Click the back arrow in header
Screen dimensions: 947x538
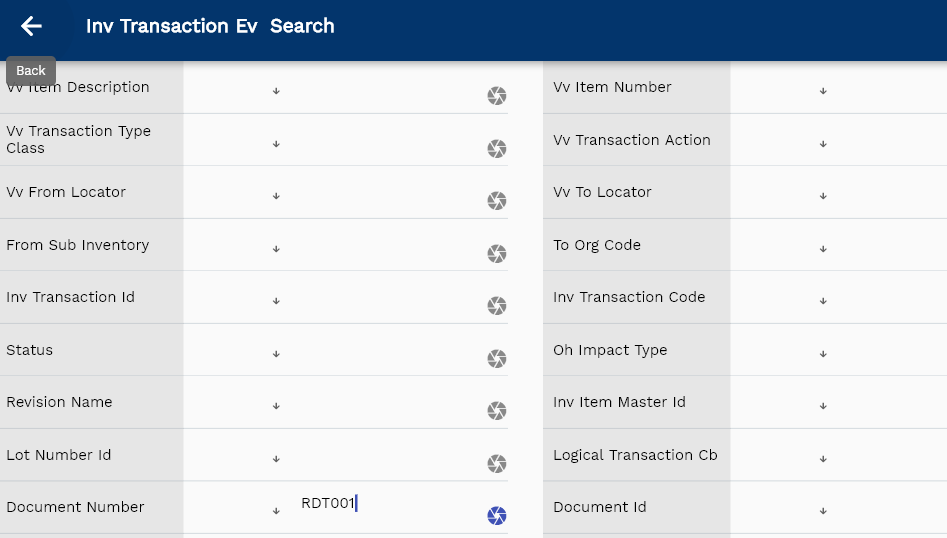pos(31,27)
